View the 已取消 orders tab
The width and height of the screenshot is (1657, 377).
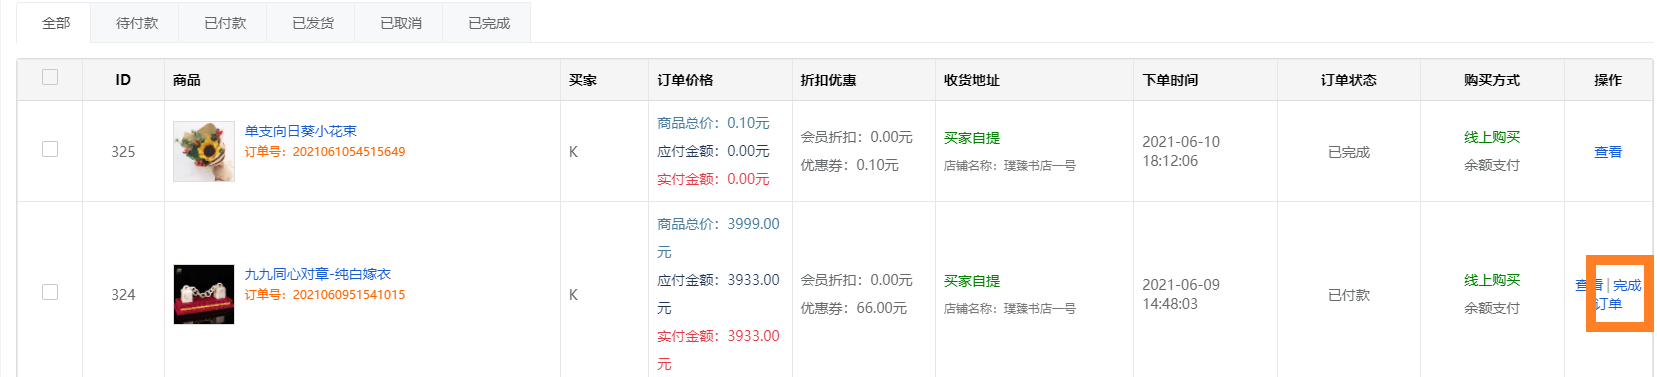point(401,23)
